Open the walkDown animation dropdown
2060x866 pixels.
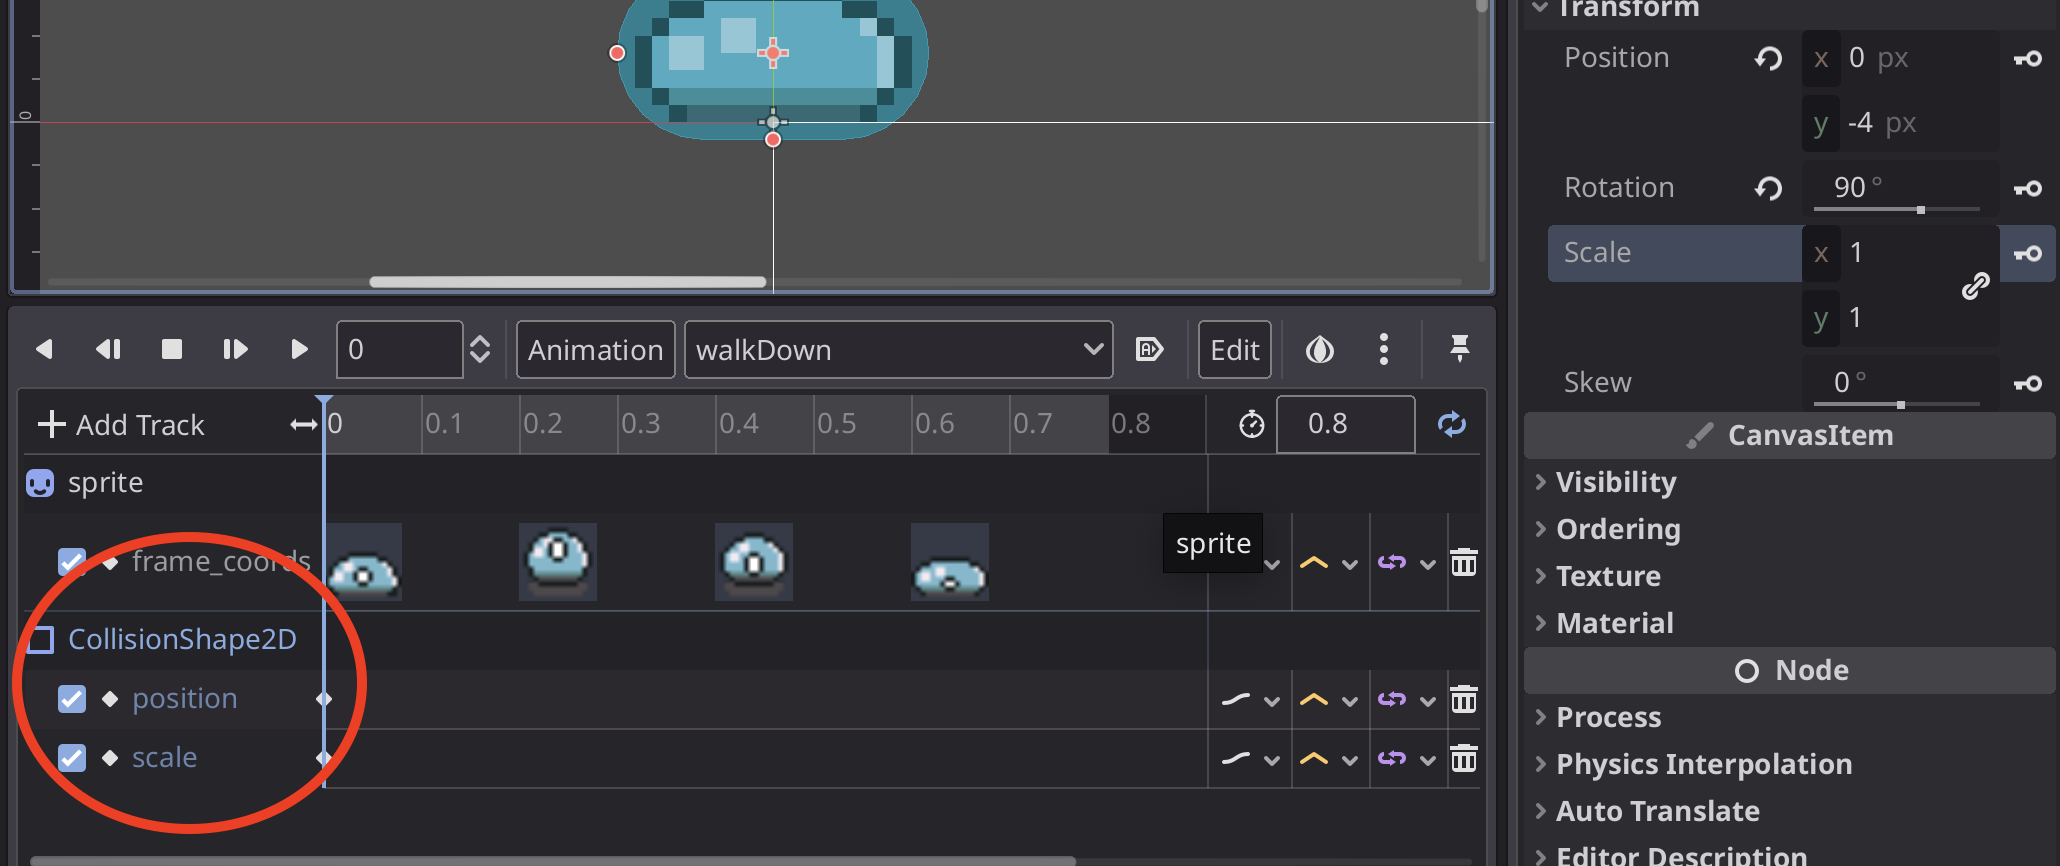[897, 350]
